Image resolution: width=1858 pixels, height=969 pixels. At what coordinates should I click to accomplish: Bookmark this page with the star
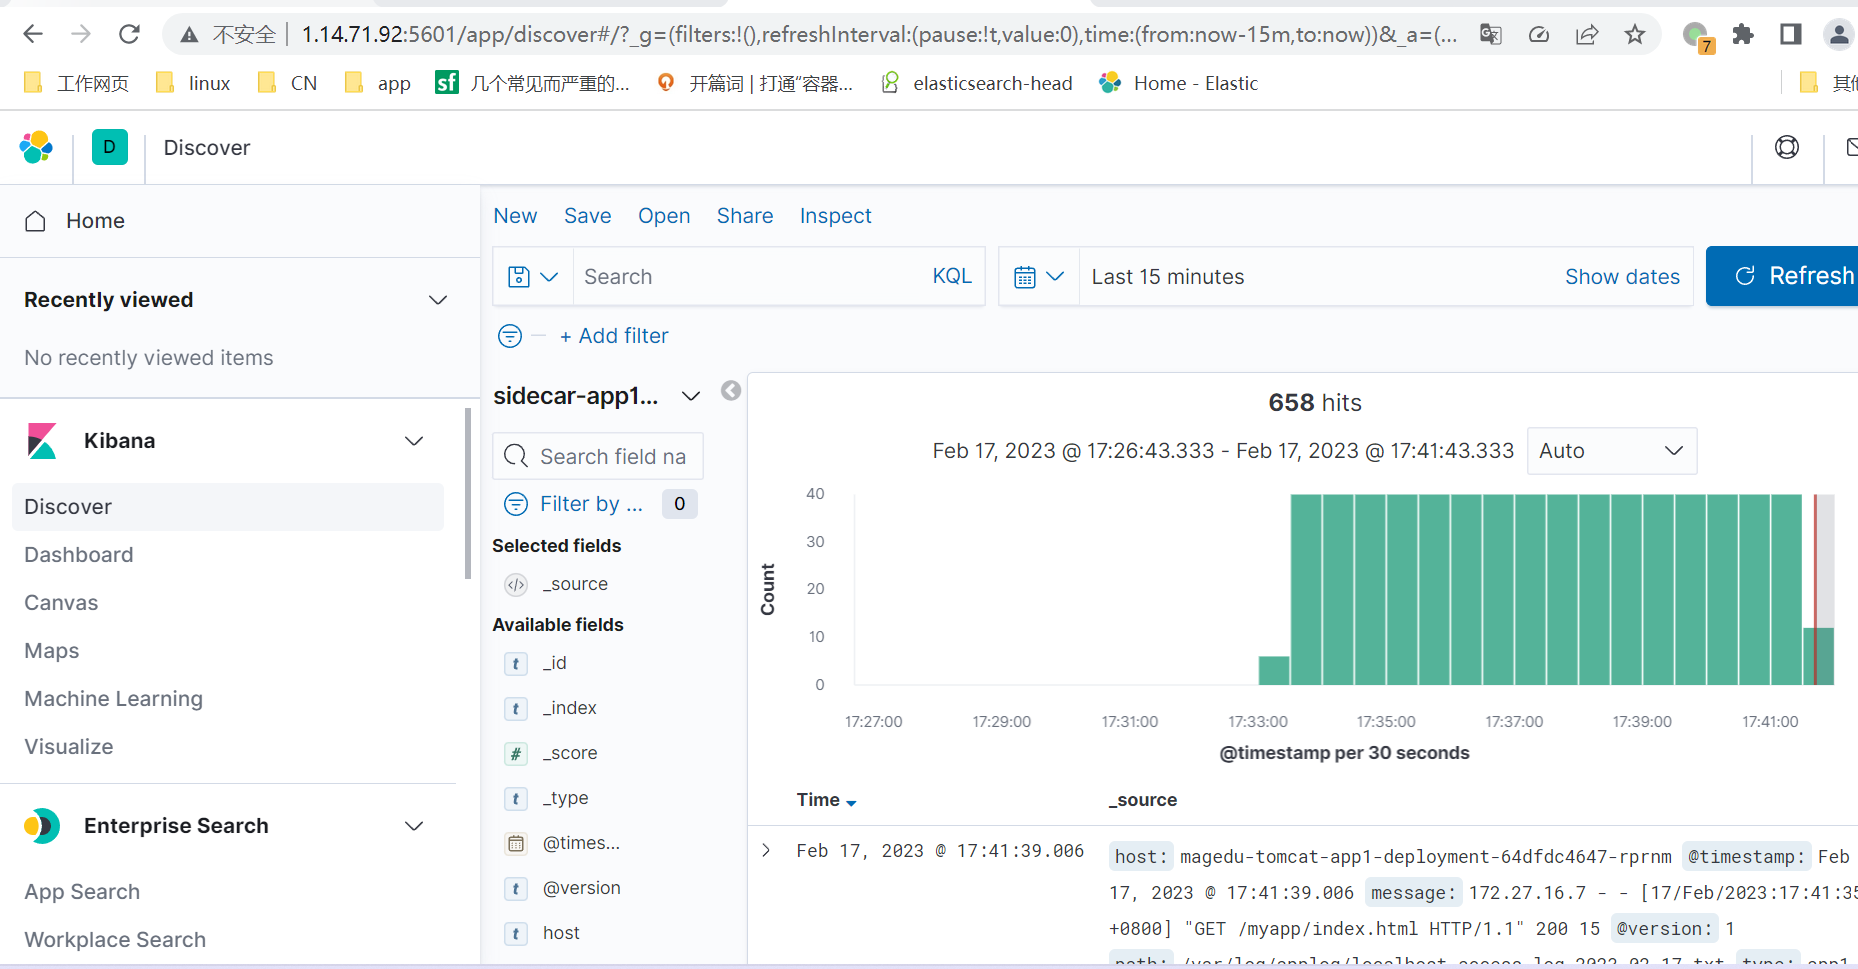pos(1635,35)
